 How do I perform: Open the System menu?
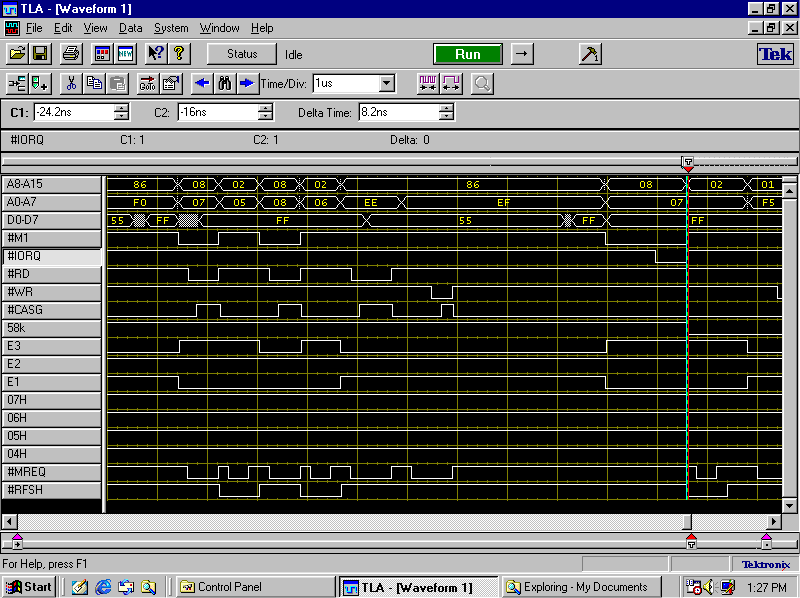point(171,28)
